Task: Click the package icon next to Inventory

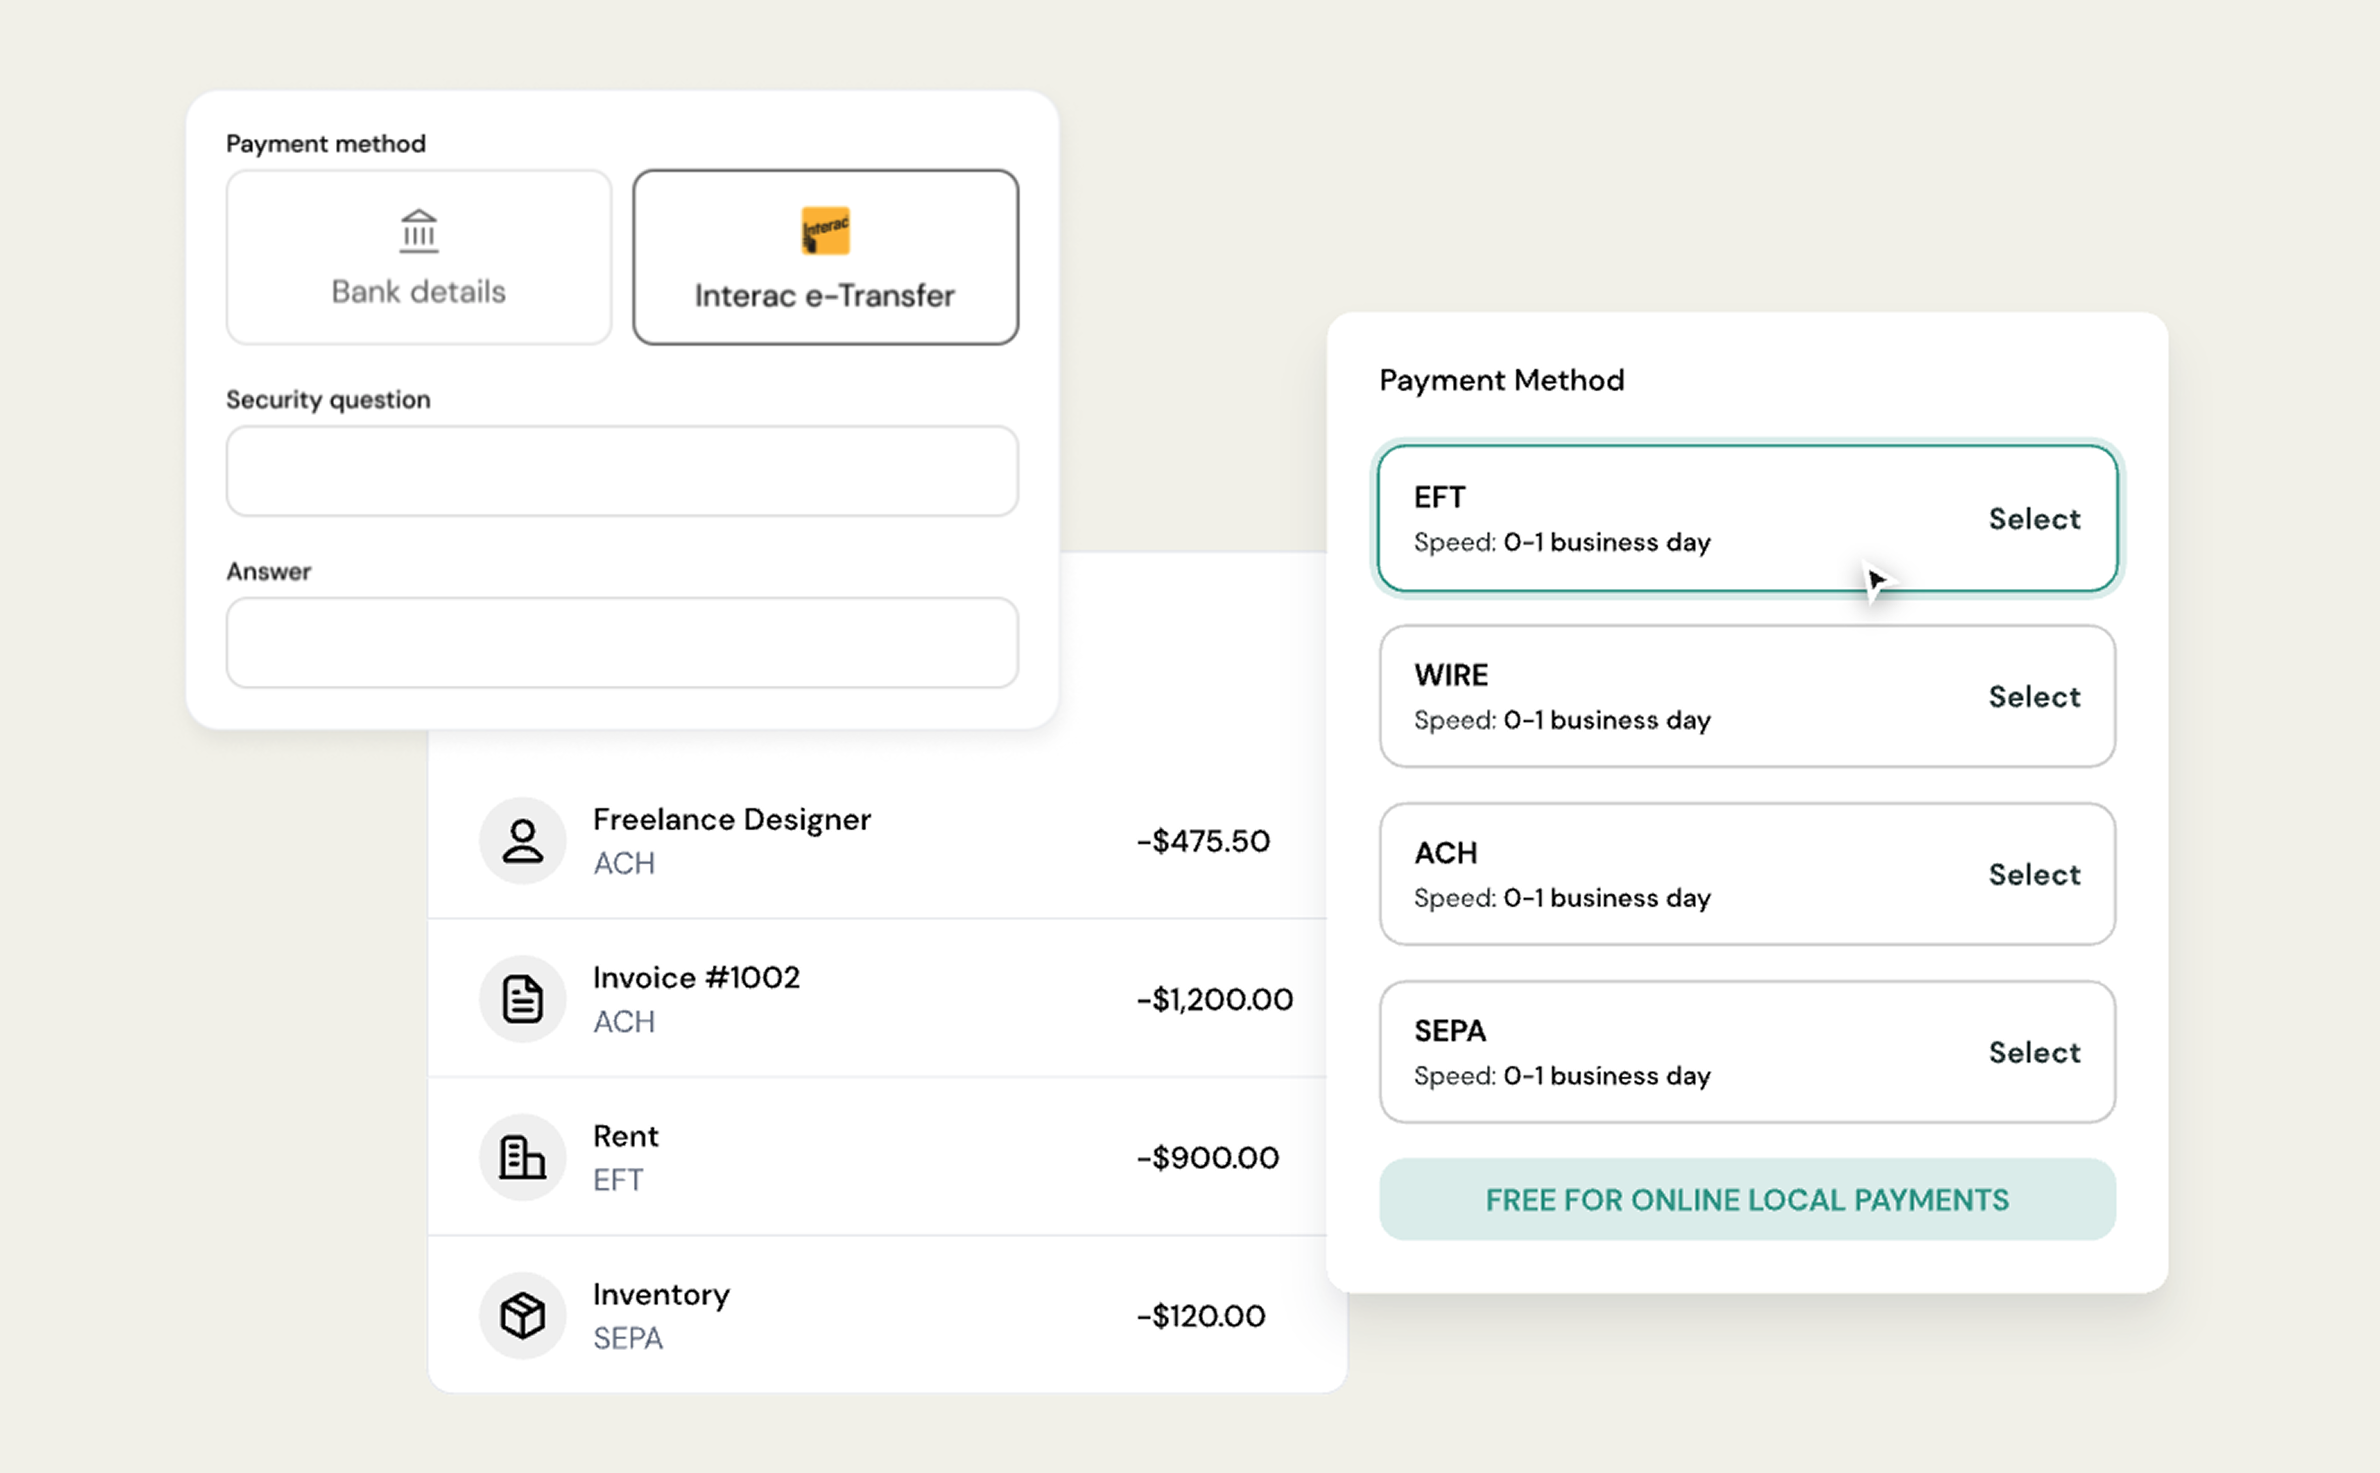Action: pyautogui.click(x=522, y=1316)
